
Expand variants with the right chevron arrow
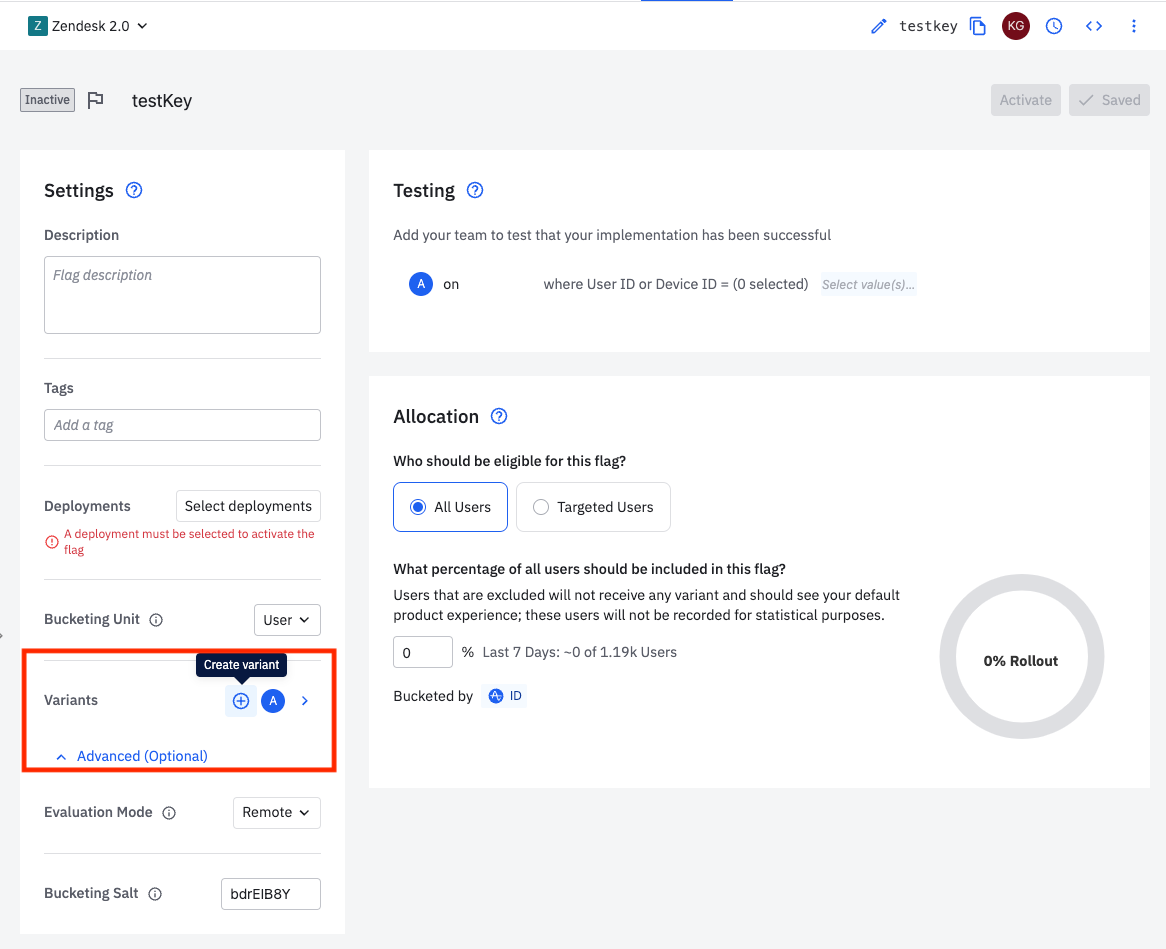coord(305,701)
